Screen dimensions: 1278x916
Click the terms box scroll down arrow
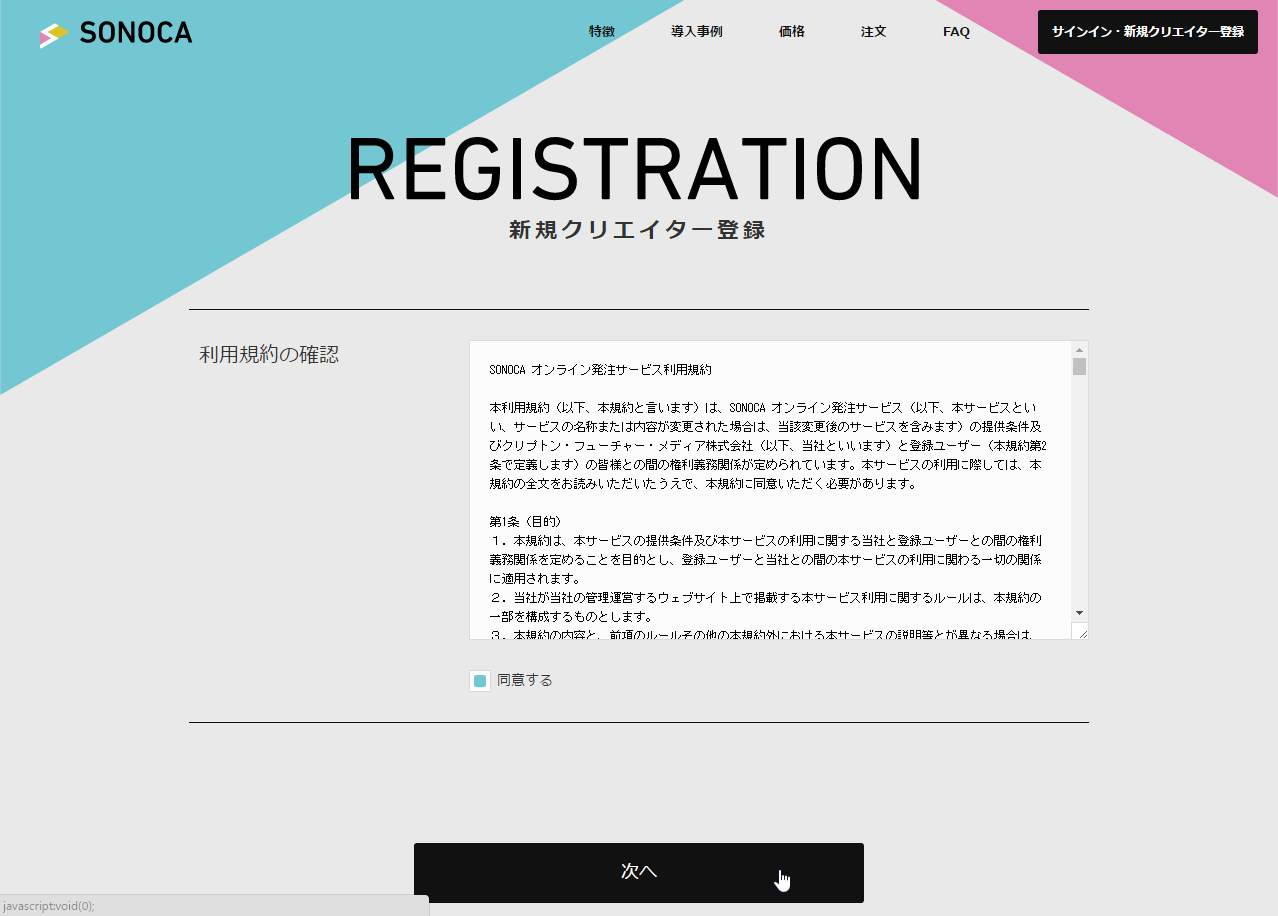pos(1079,612)
